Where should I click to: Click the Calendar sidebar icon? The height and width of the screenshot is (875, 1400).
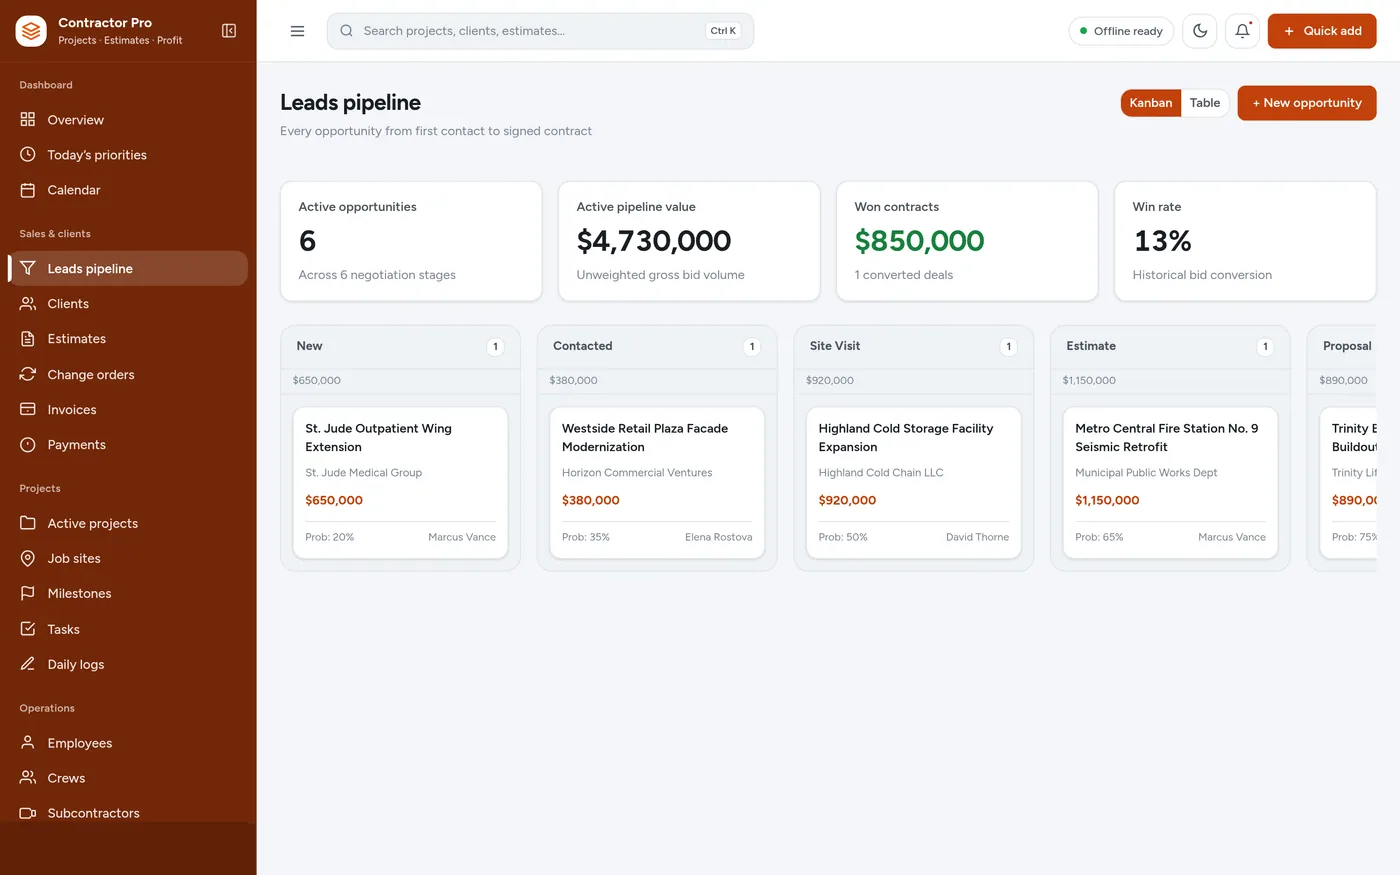point(28,190)
